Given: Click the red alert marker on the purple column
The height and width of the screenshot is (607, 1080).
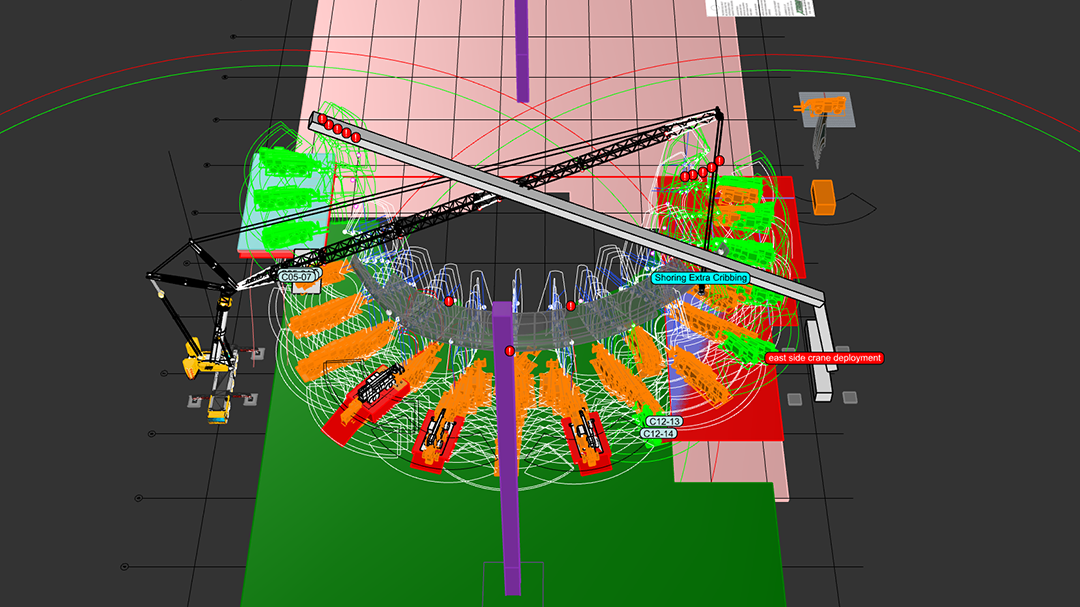Looking at the screenshot, I should pos(510,351).
